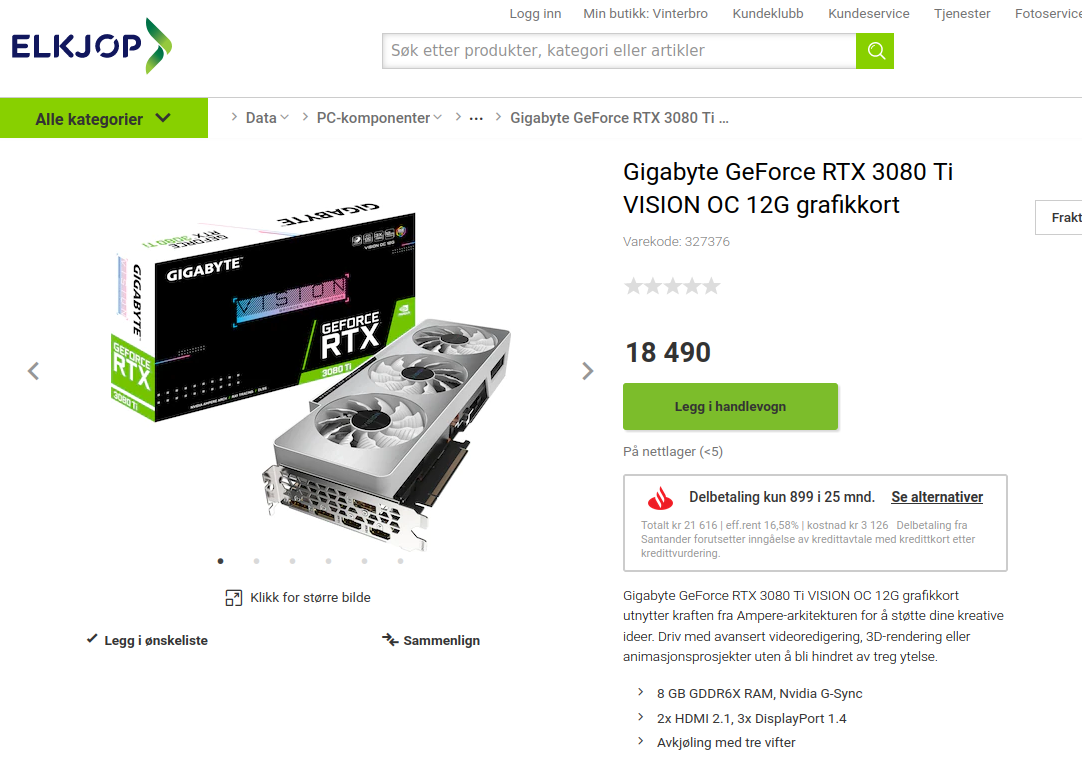Expand collapsed breadcrumb ellipsis
The height and width of the screenshot is (769, 1082).
[476, 119]
